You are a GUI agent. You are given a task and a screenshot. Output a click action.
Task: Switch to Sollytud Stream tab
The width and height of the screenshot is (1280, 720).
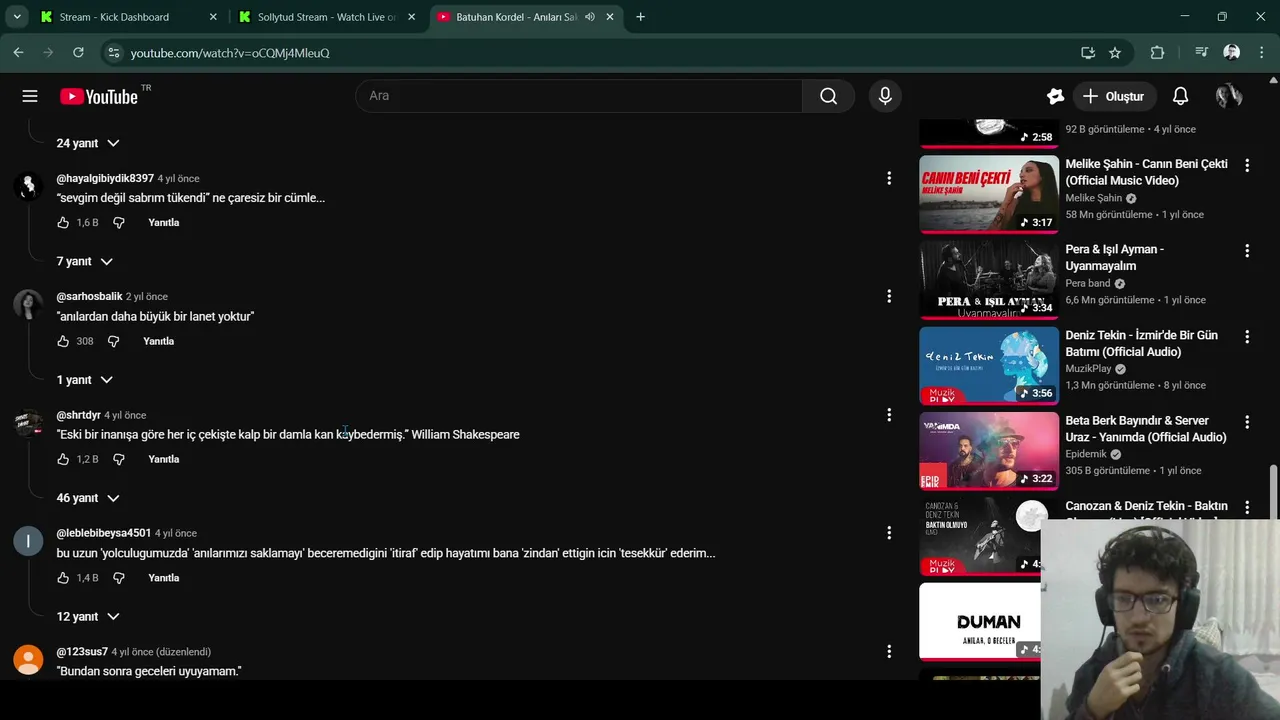coord(326,17)
